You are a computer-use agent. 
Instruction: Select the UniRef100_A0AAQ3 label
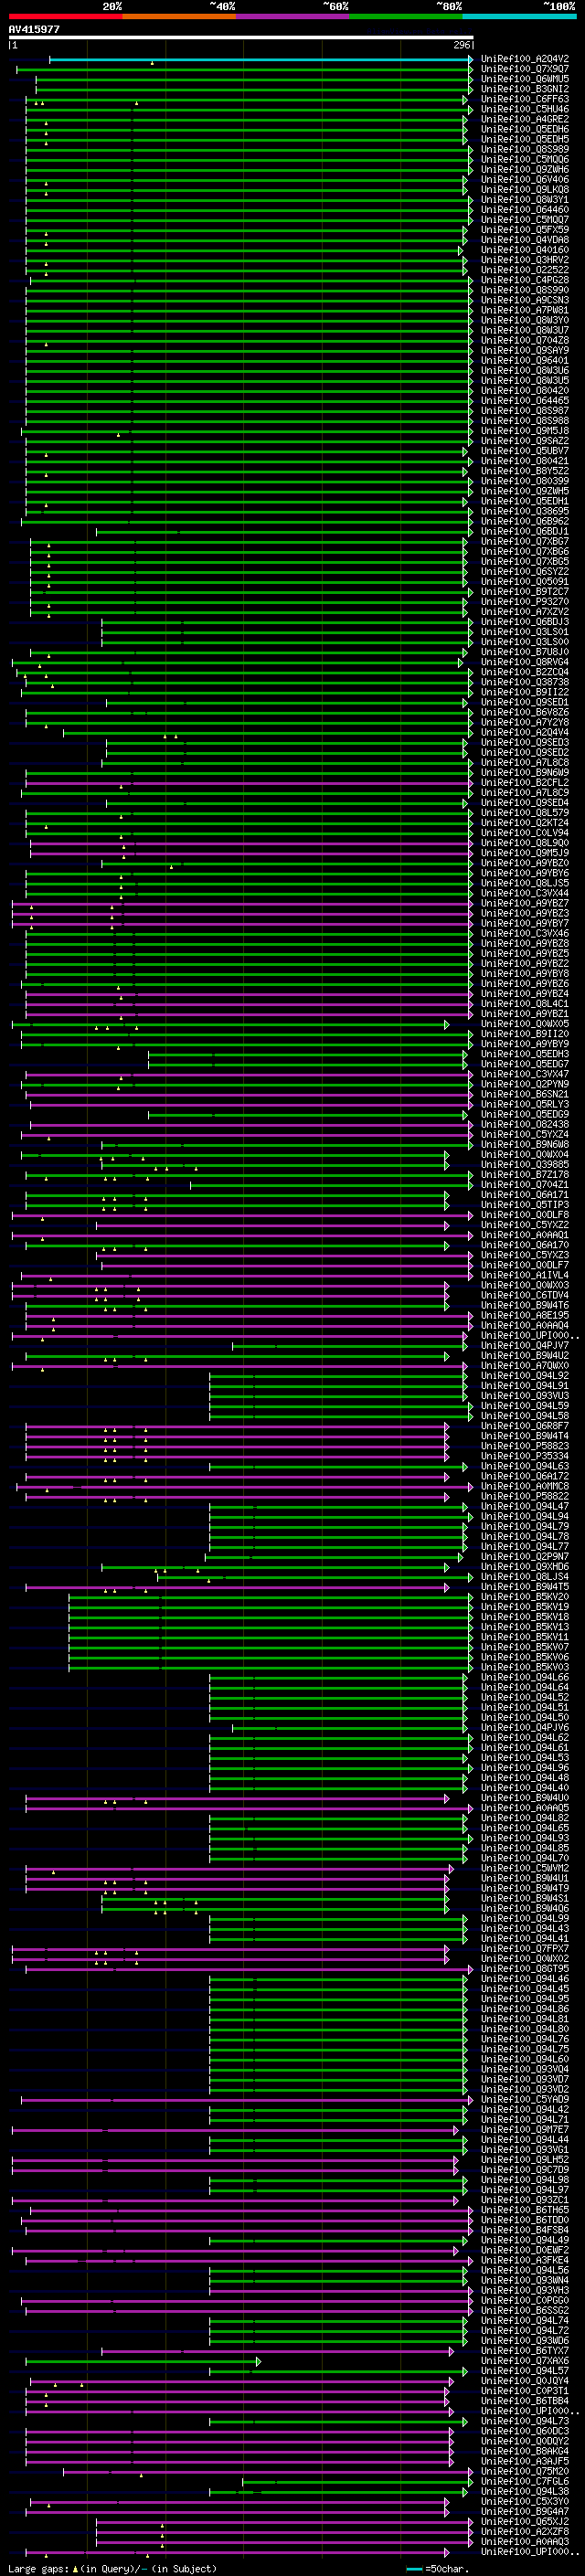[x=525, y=2541]
